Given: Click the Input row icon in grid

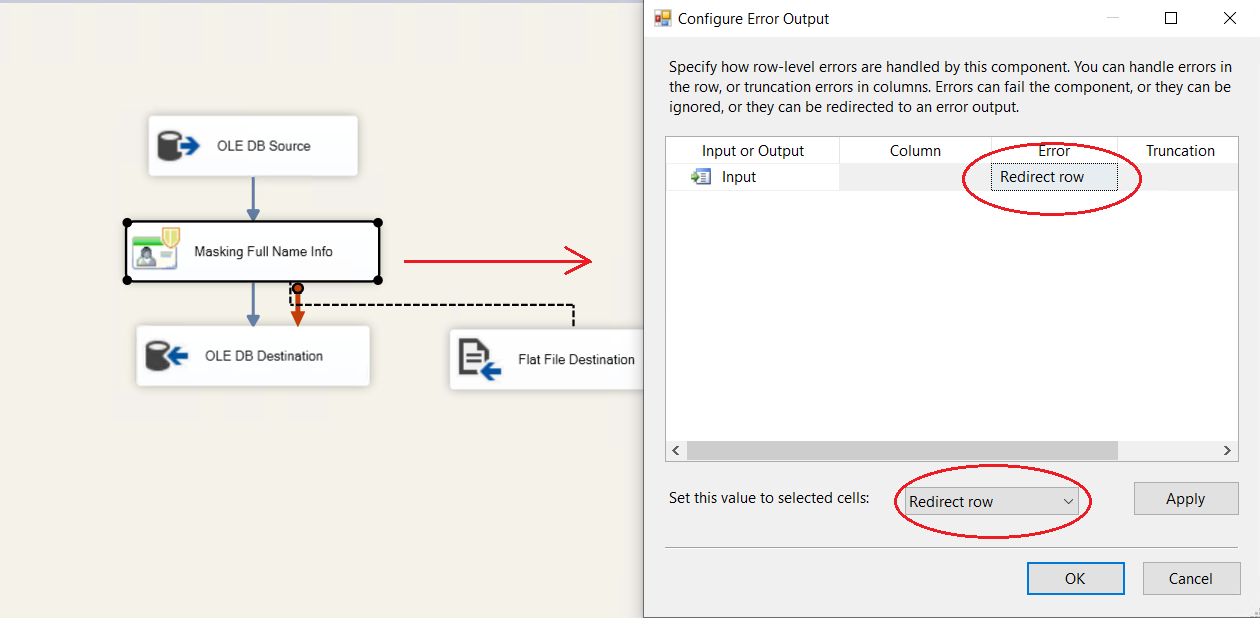Looking at the screenshot, I should pyautogui.click(x=700, y=177).
